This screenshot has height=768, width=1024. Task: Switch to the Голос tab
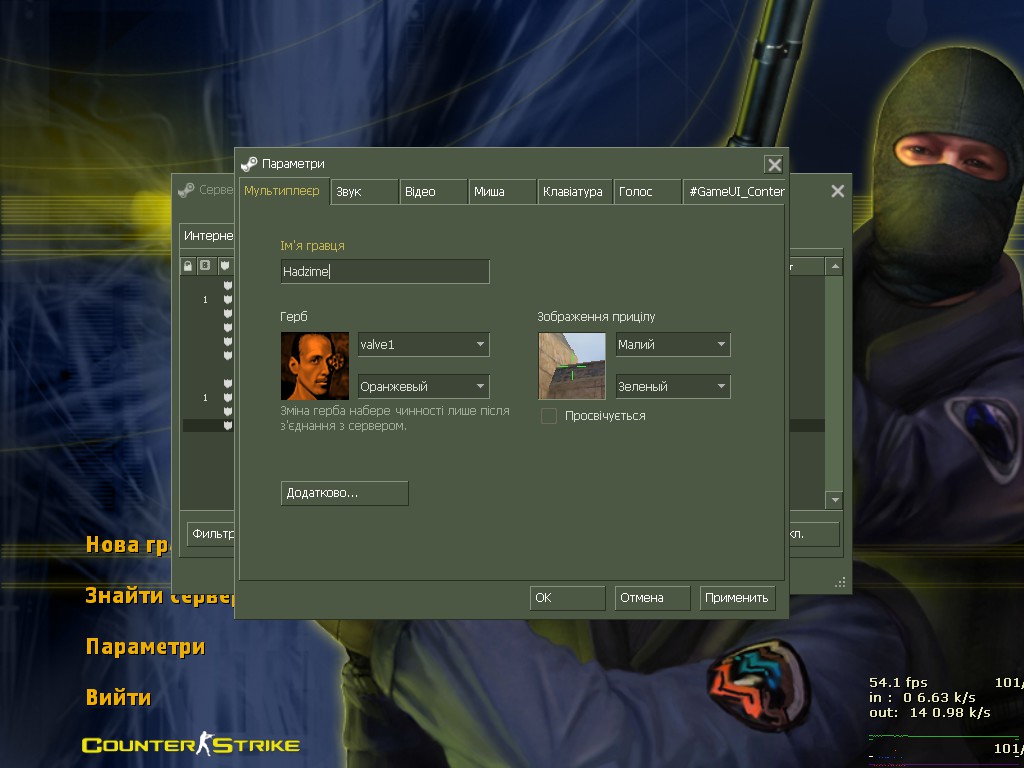click(647, 192)
